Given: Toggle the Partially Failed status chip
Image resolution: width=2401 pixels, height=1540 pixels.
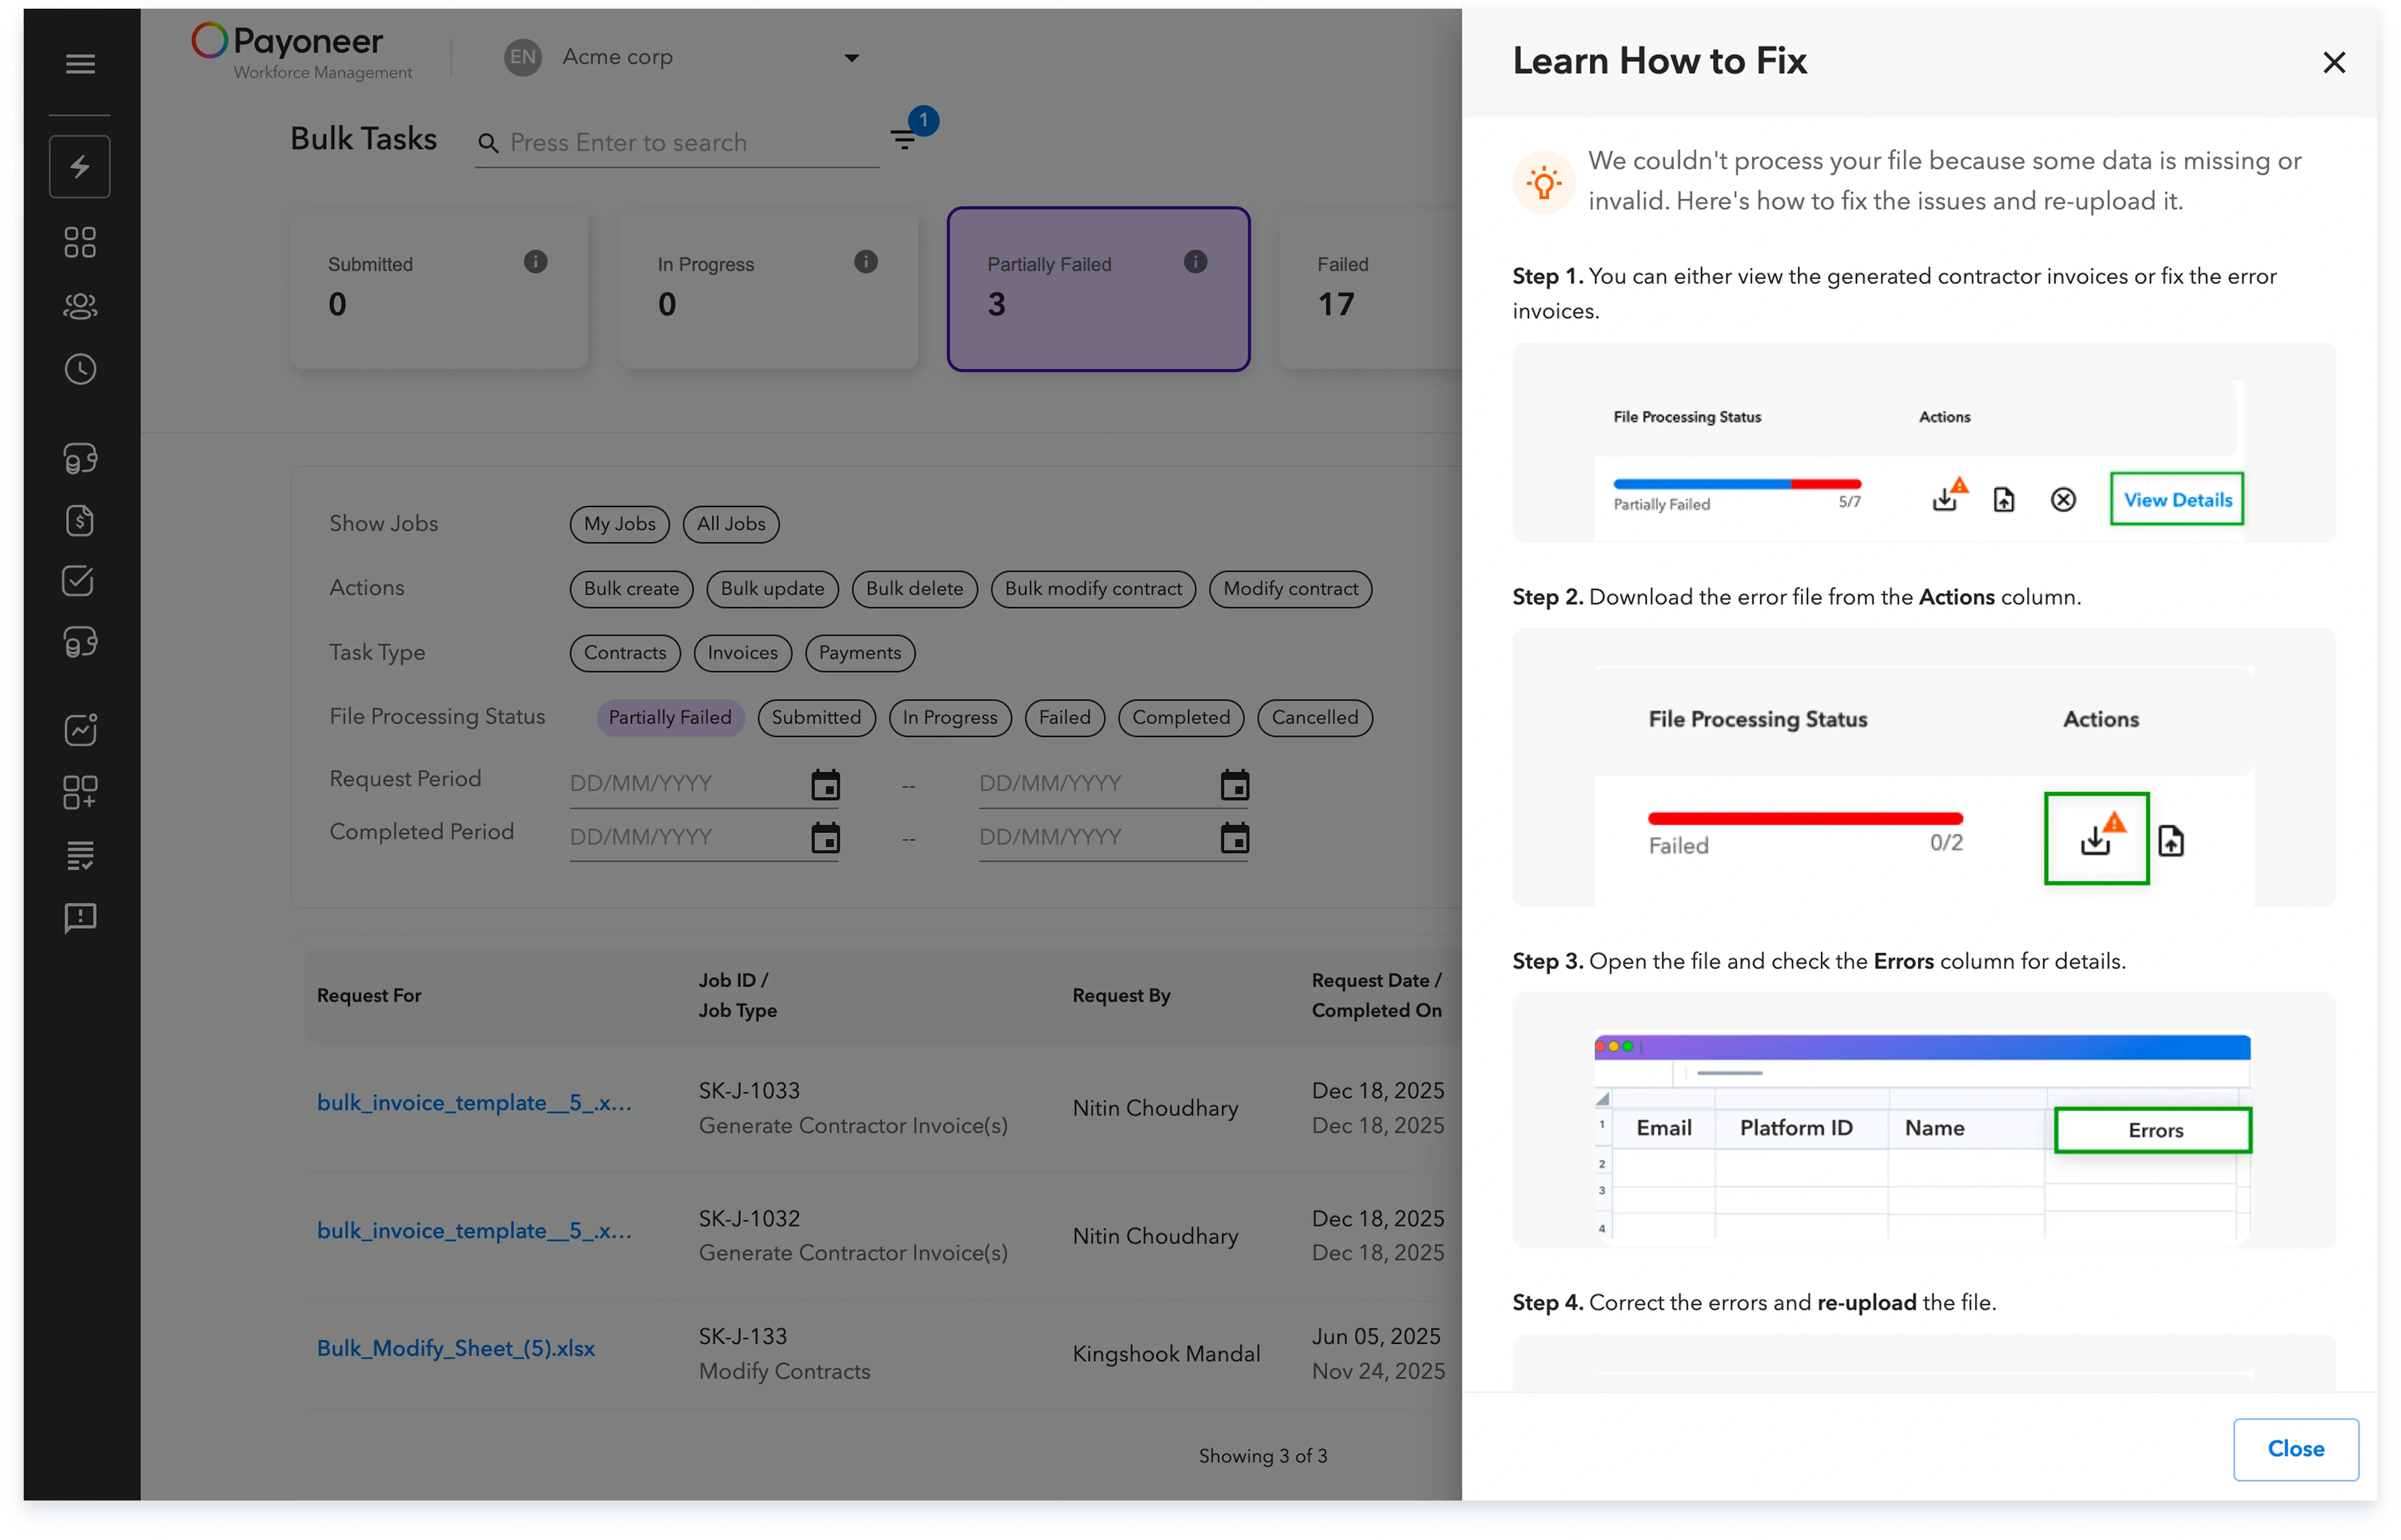Looking at the screenshot, I should [670, 718].
